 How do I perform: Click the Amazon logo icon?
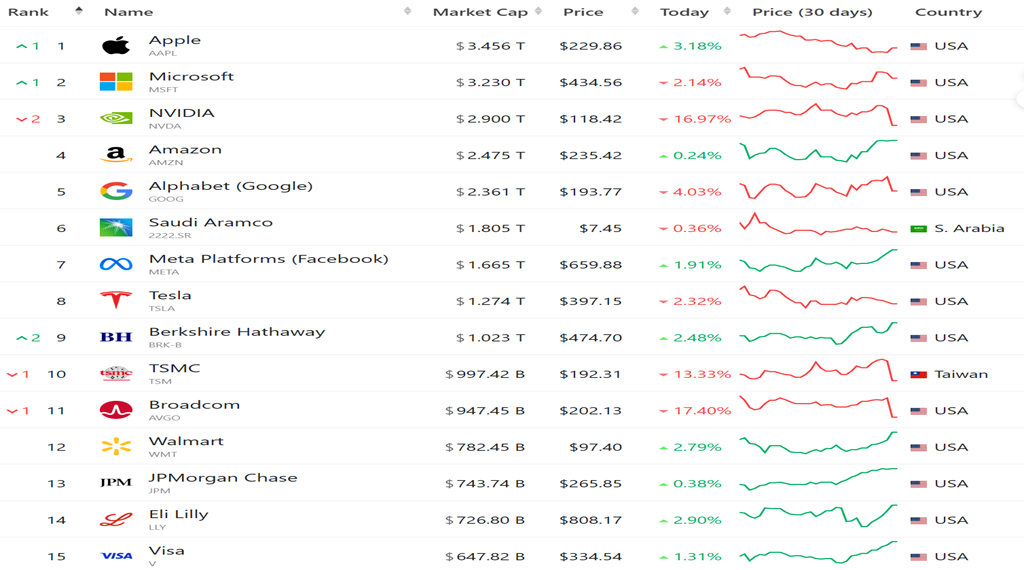click(116, 155)
